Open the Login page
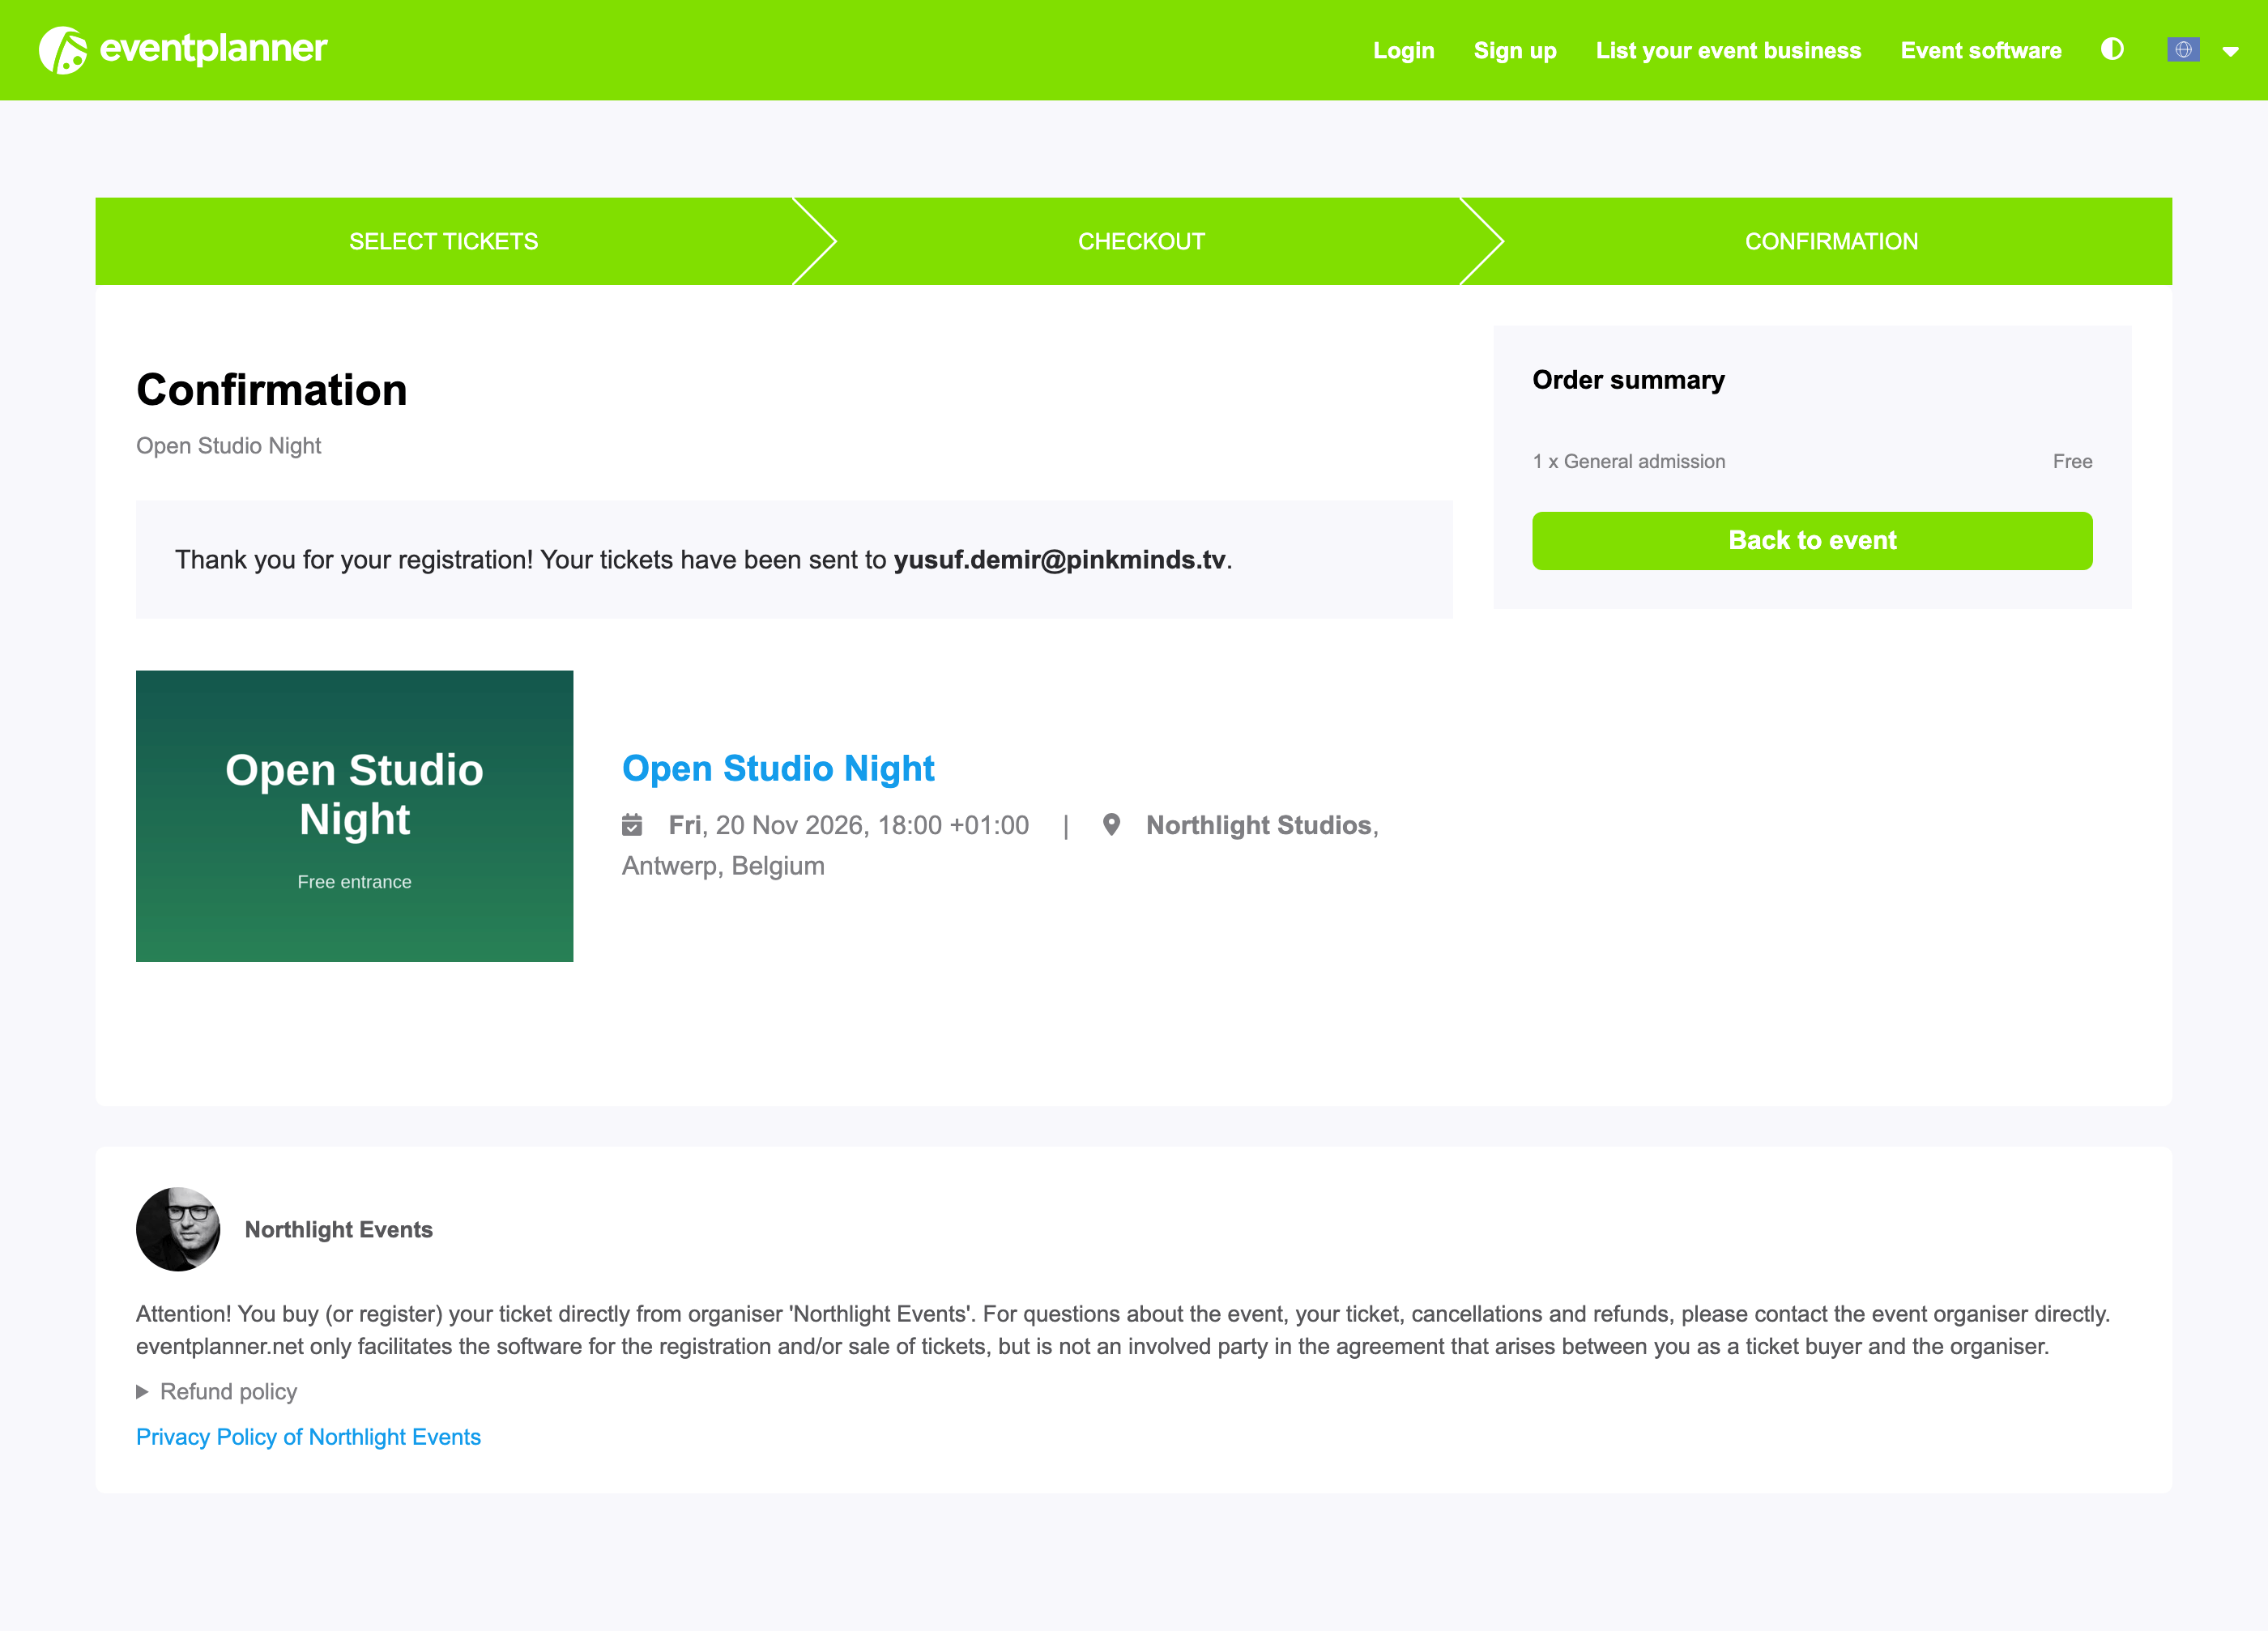Image resolution: width=2268 pixels, height=1631 pixels. 1403,50
